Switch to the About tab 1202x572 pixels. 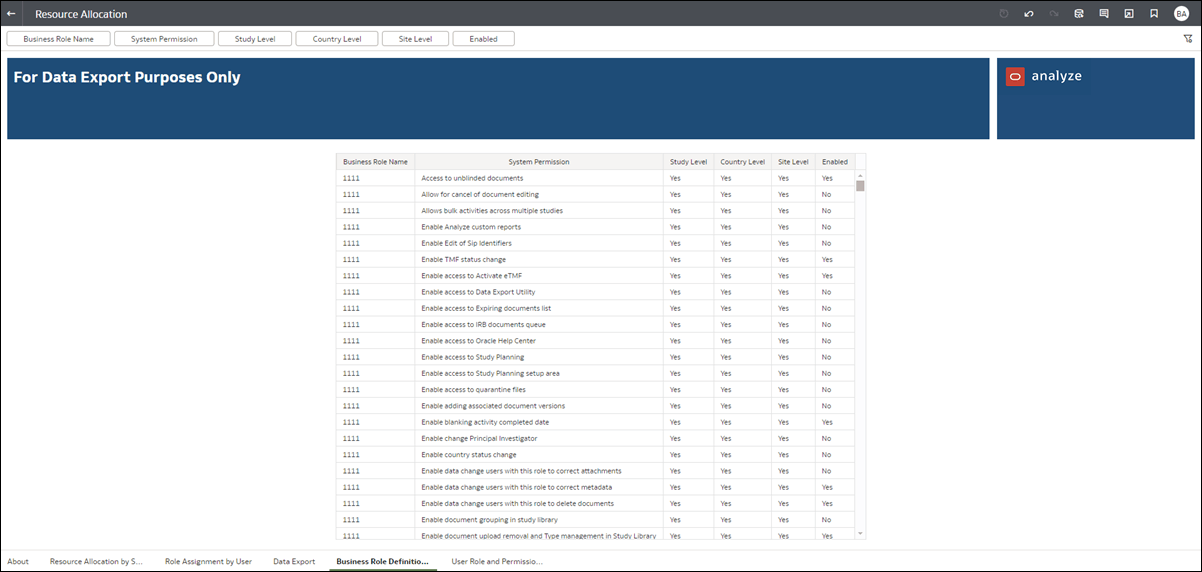tap(18, 562)
